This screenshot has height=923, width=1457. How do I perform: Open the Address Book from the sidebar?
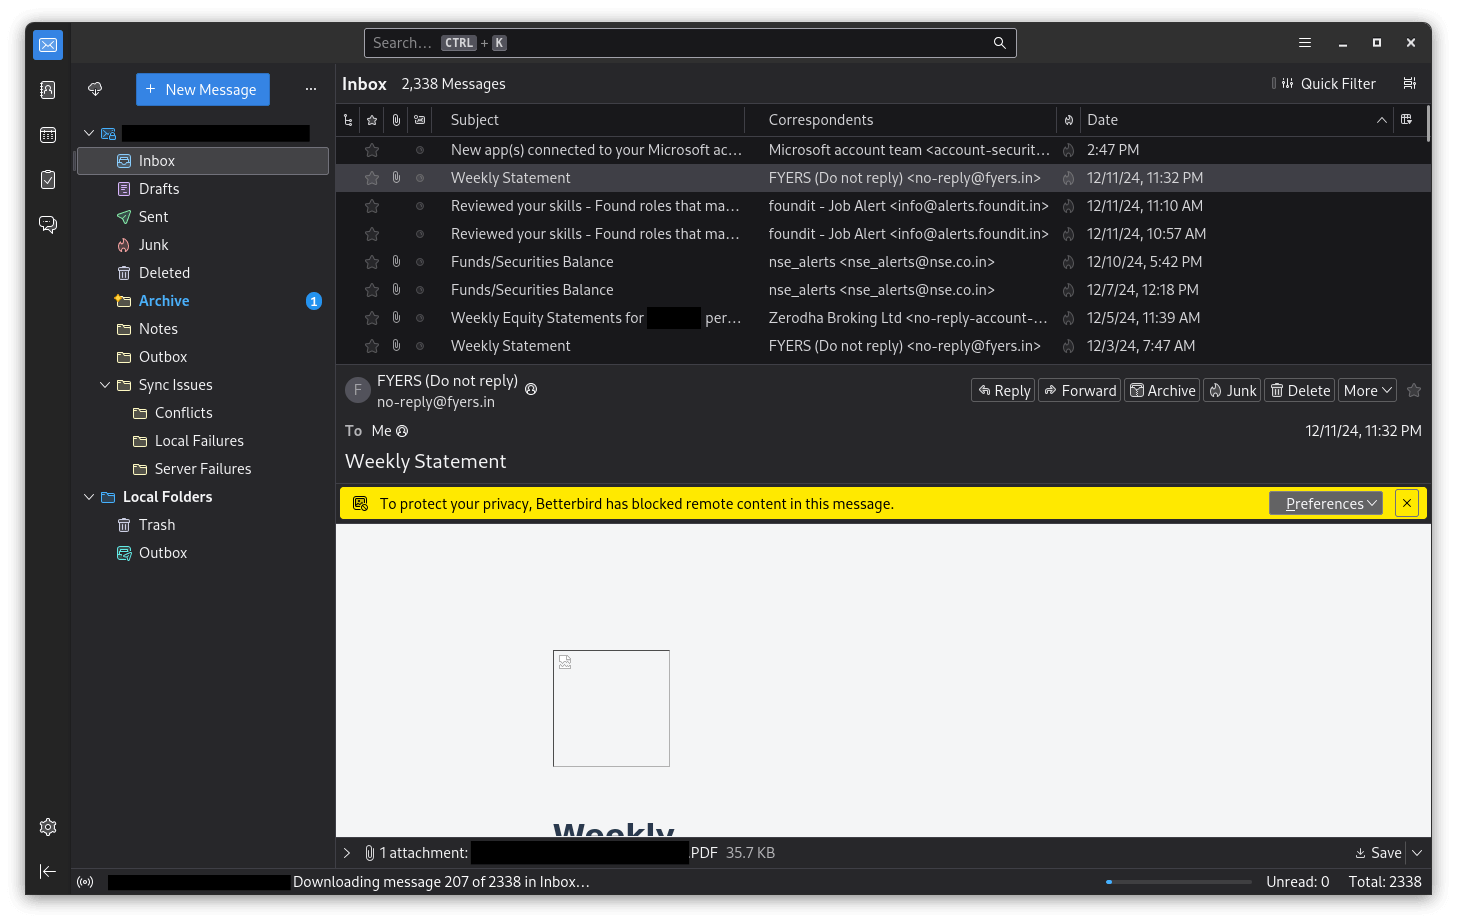click(x=47, y=89)
